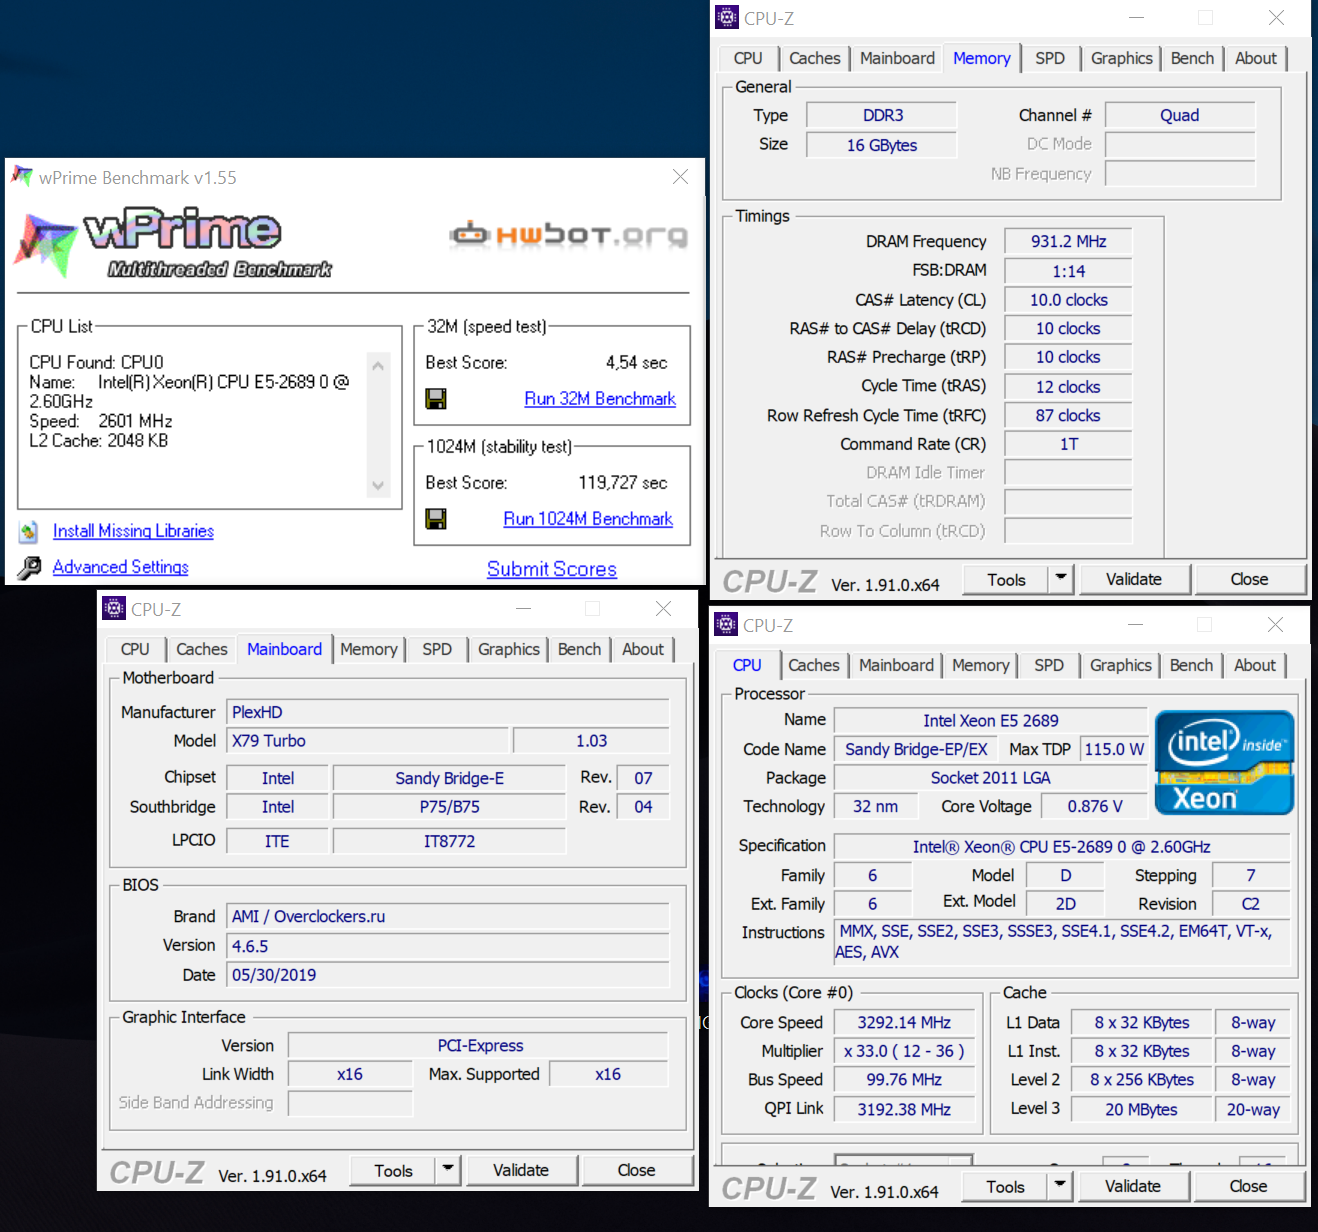
Task: Click the CPU-Z app icon in the Mainboard window title bar
Action: point(114,609)
